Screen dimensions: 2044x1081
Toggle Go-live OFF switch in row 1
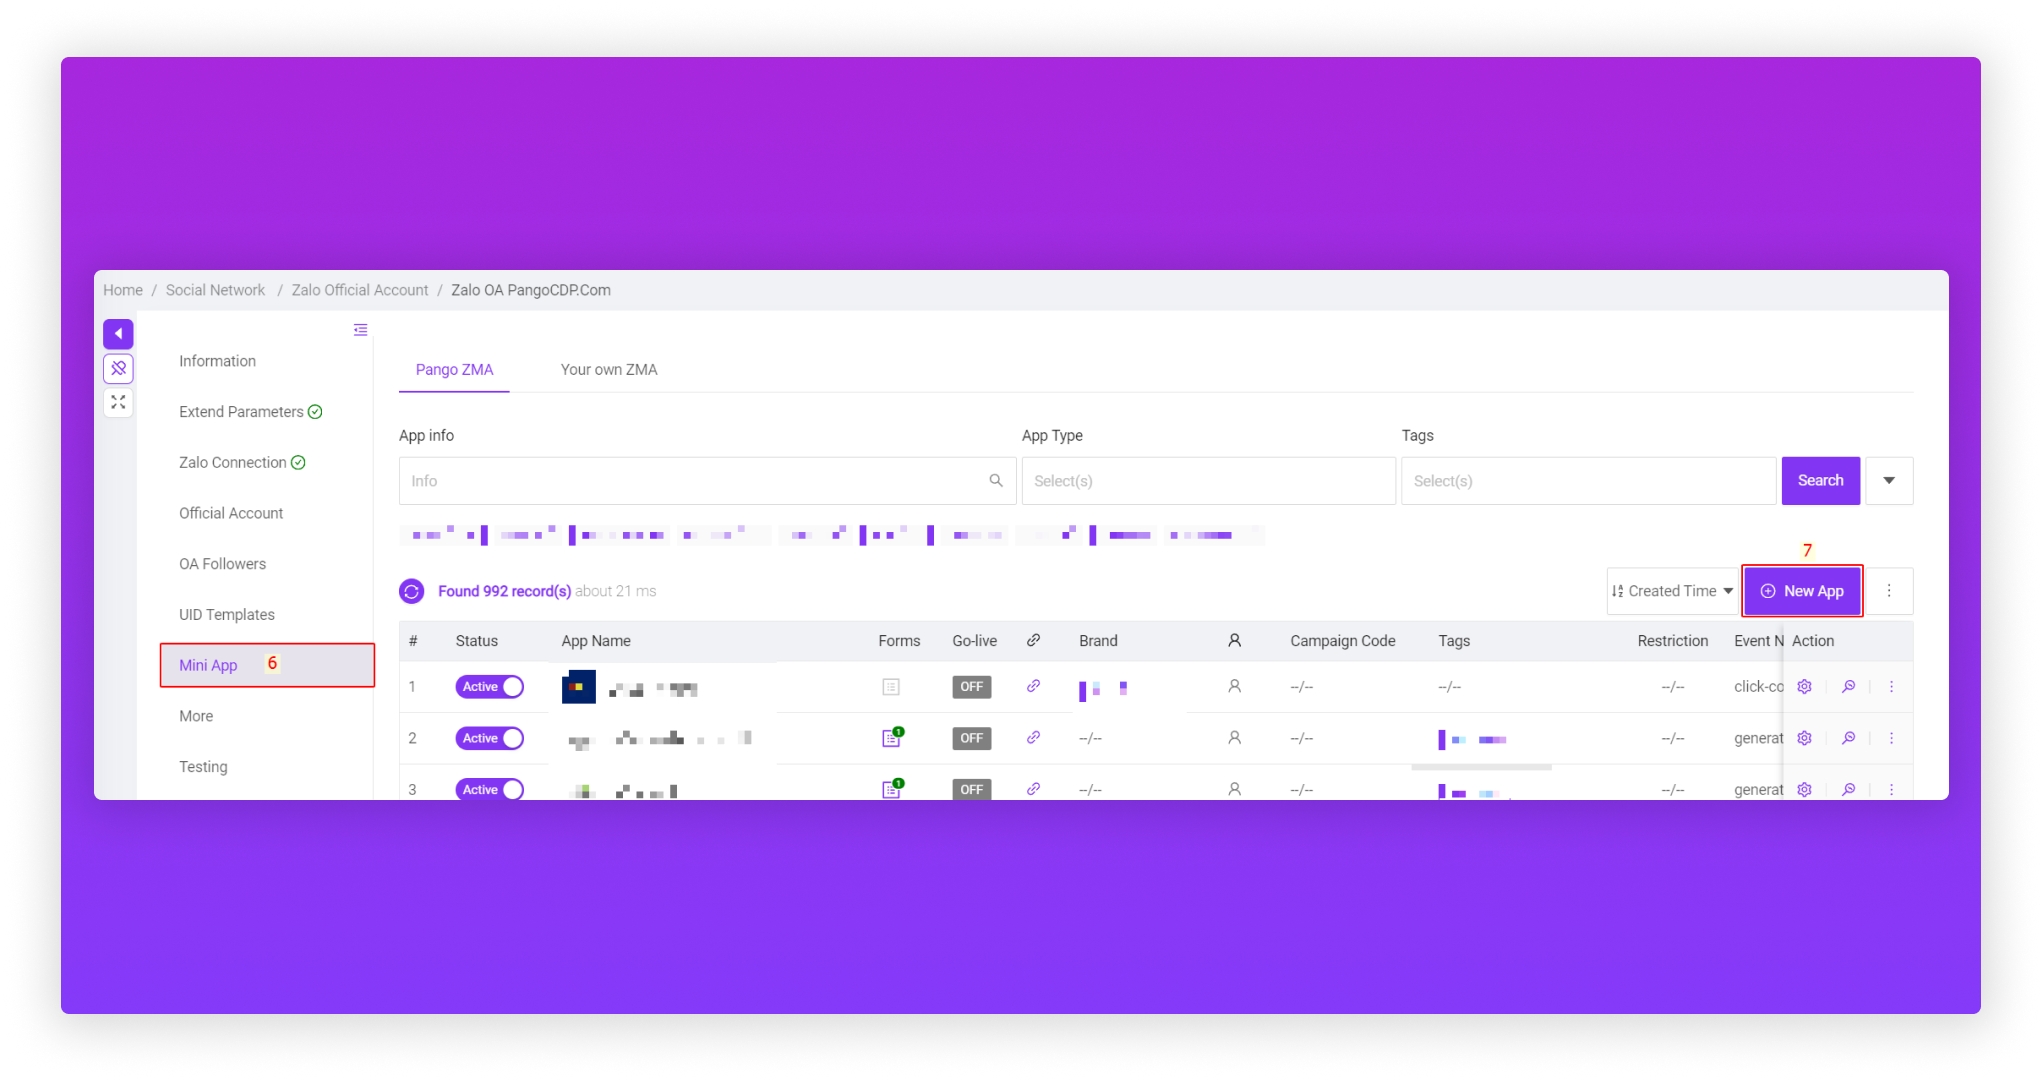pyautogui.click(x=971, y=687)
